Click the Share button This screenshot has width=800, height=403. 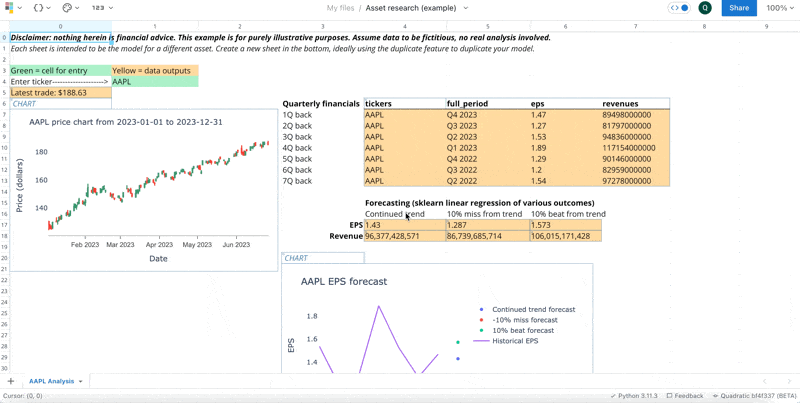tap(738, 8)
